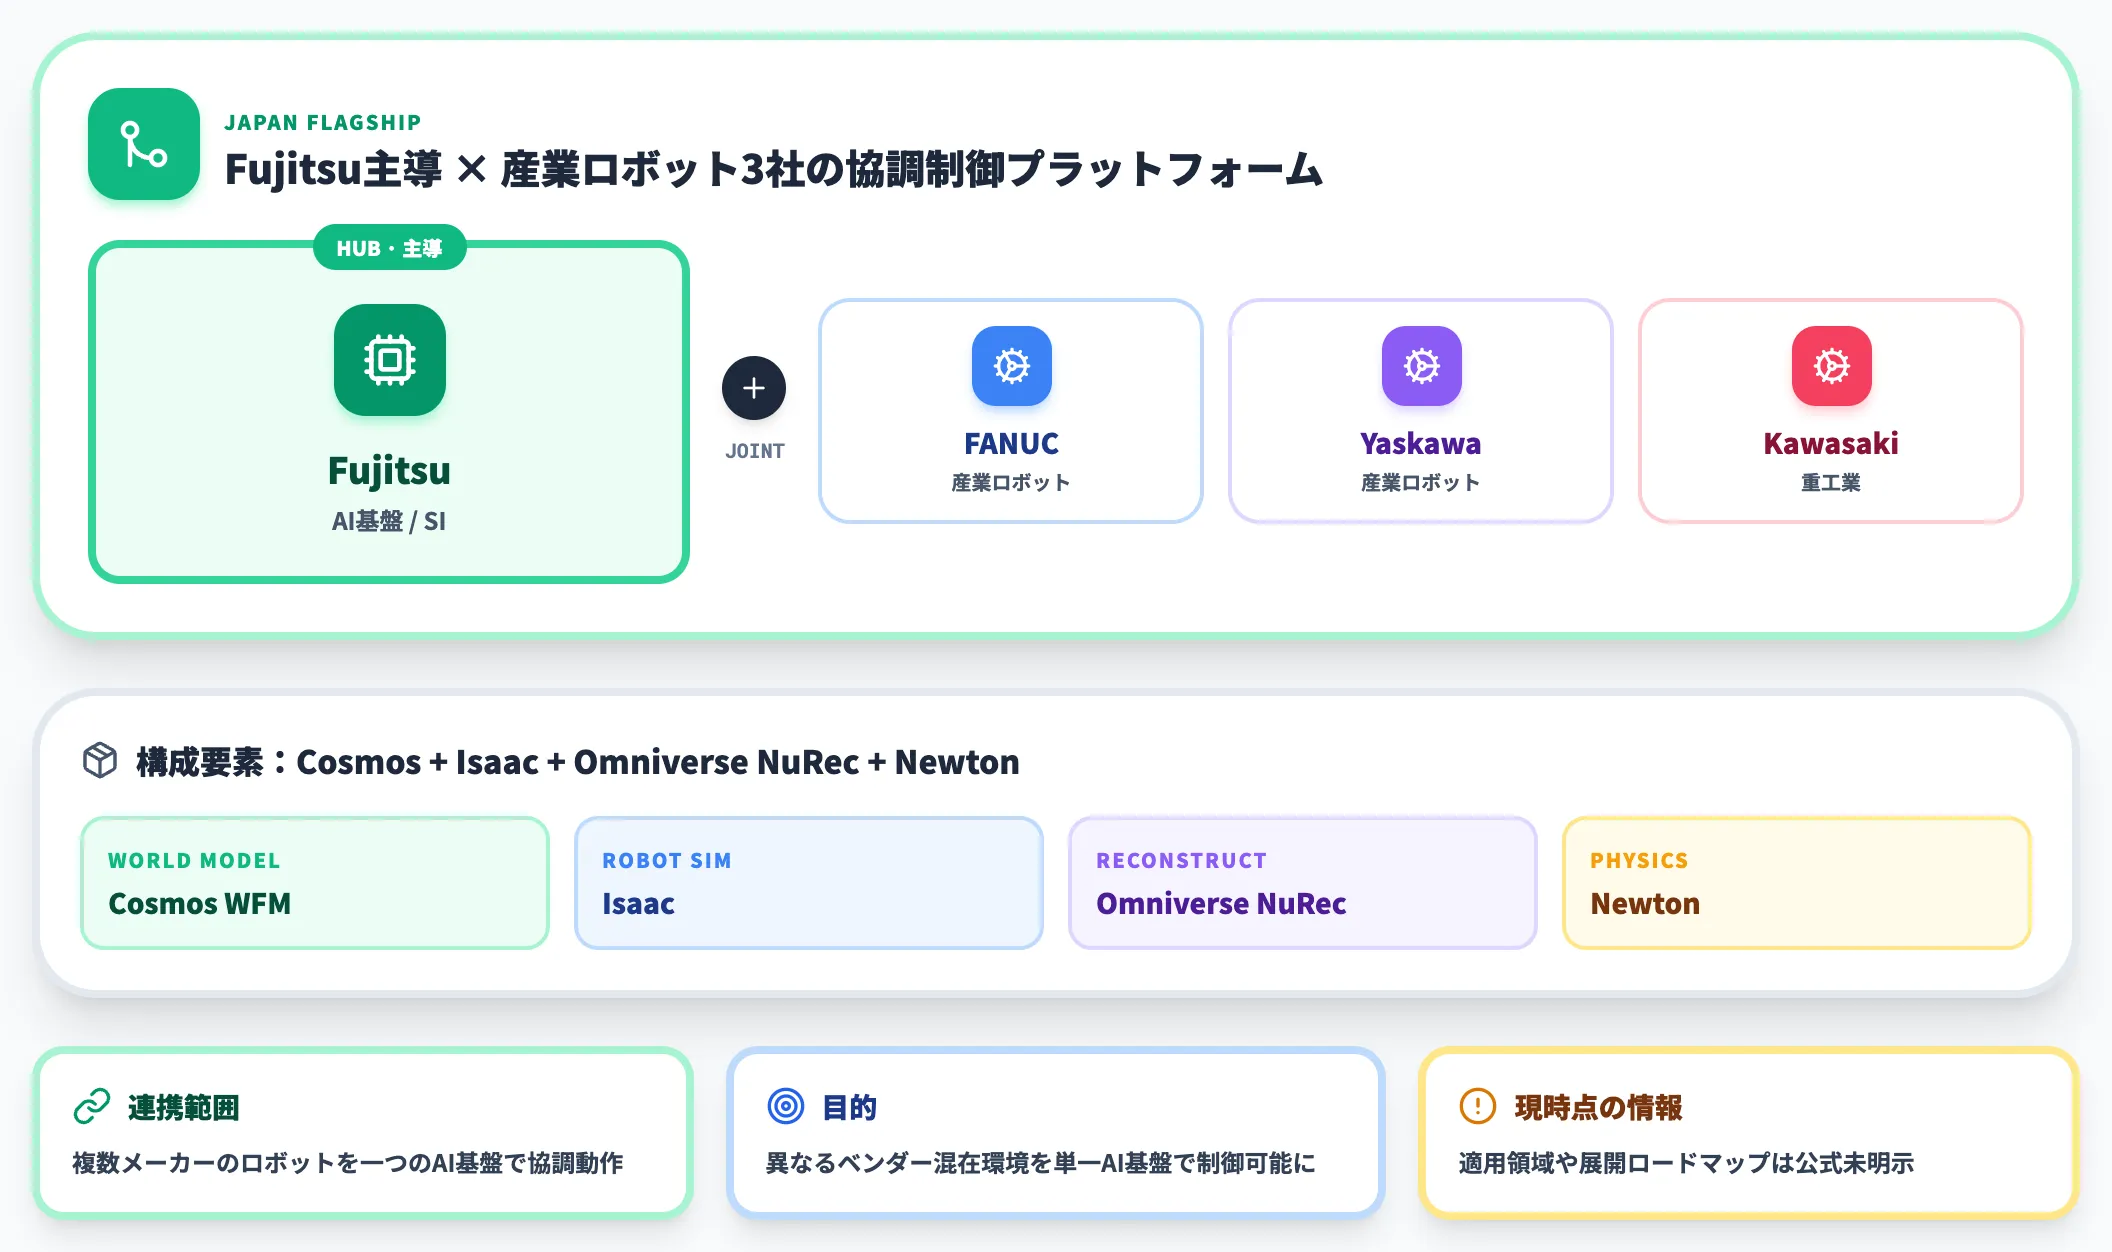This screenshot has height=1252, width=2112.
Task: Click the AI基盤 / SI subtitle
Action: (390, 521)
